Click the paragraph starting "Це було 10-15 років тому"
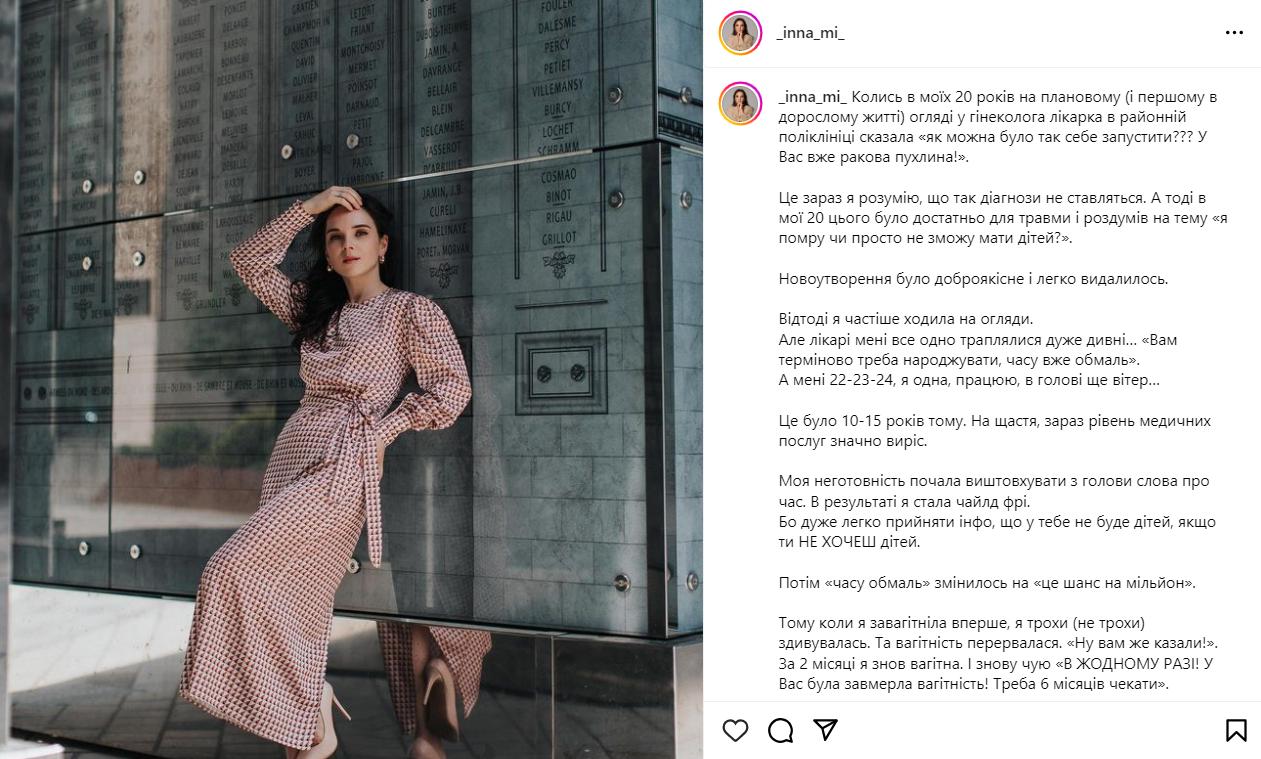The height and width of the screenshot is (759, 1261). (994, 431)
